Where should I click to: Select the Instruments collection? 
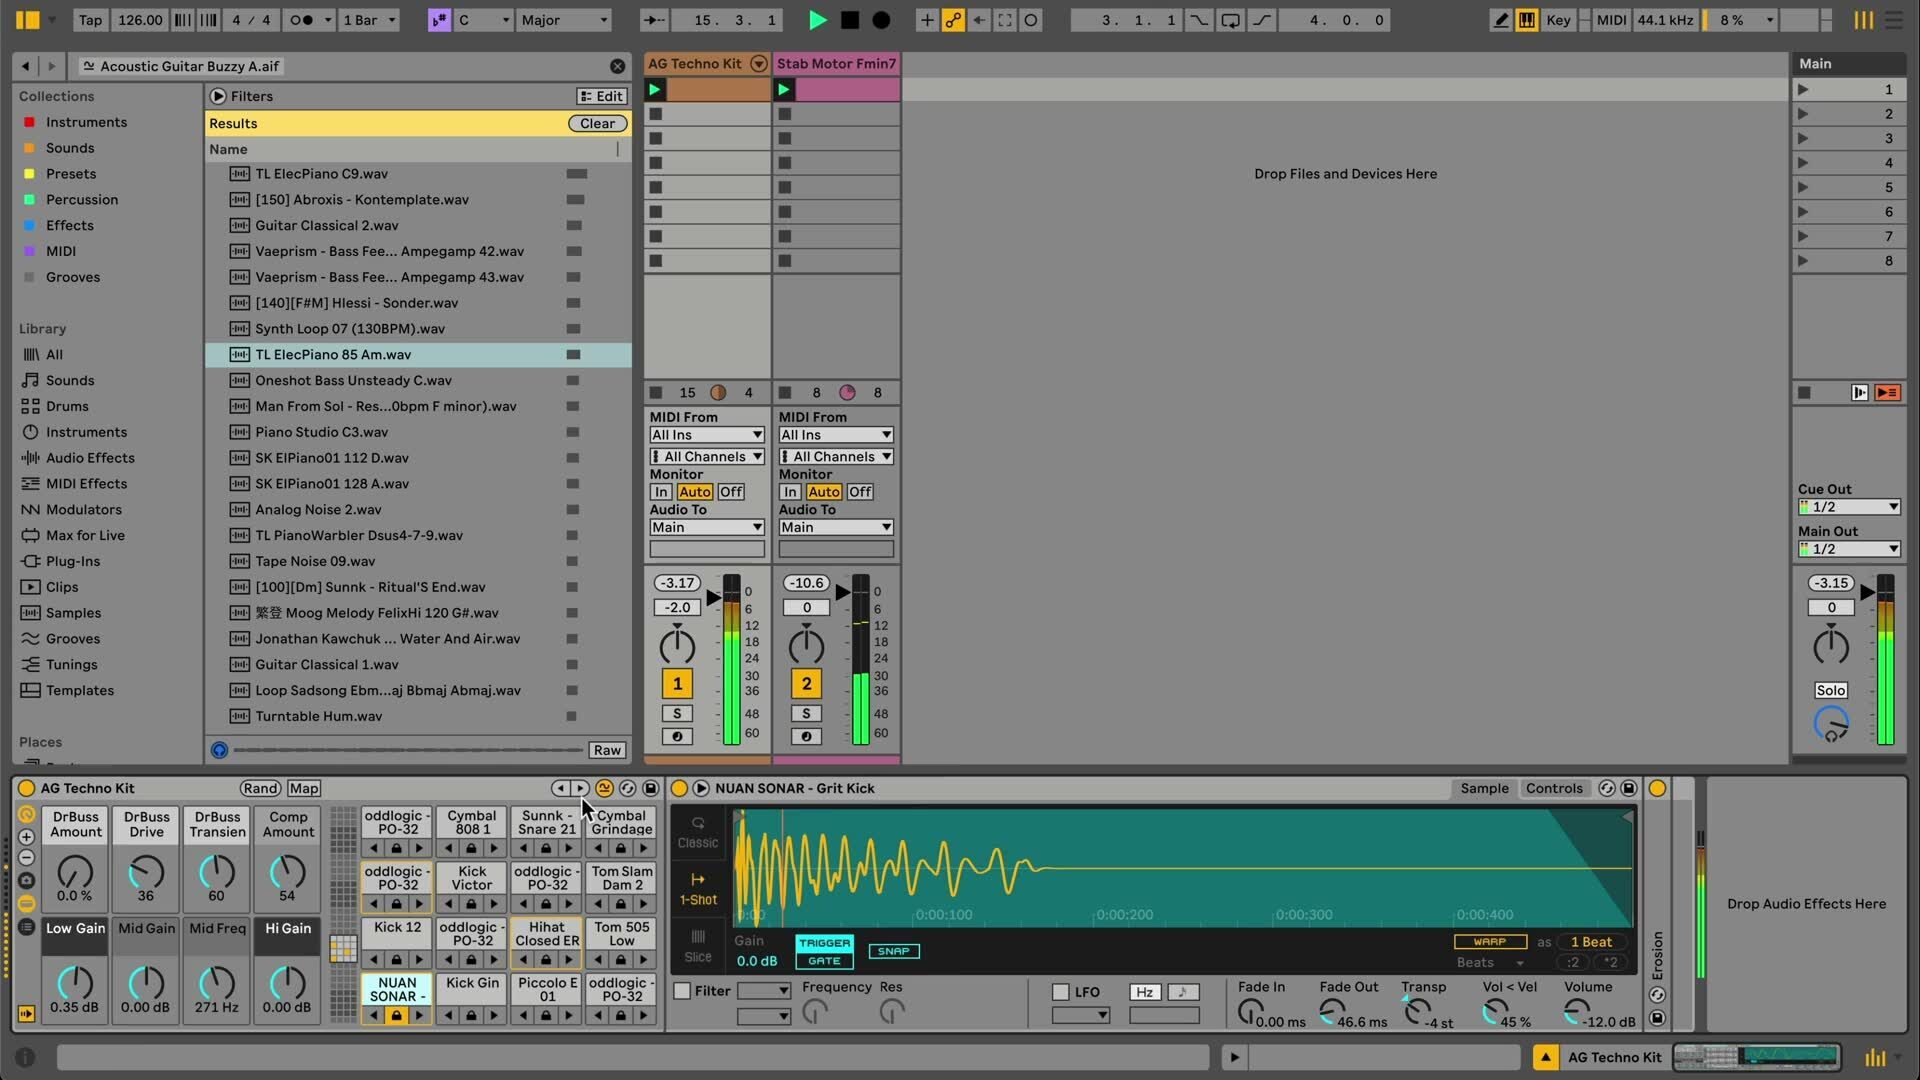tap(86, 122)
